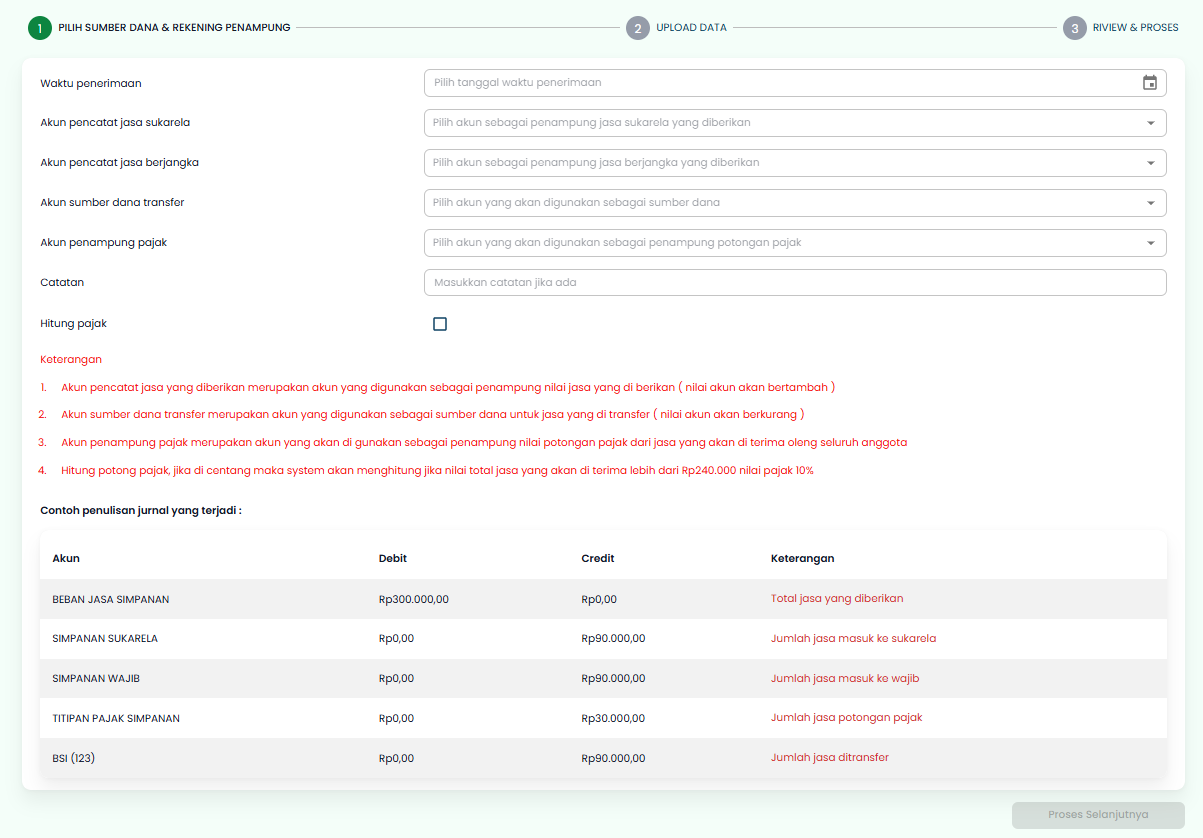Expand the Akun pencatat jasa sukarela dropdown arrow
Screen dimensions: 1203x838
pos(1149,123)
